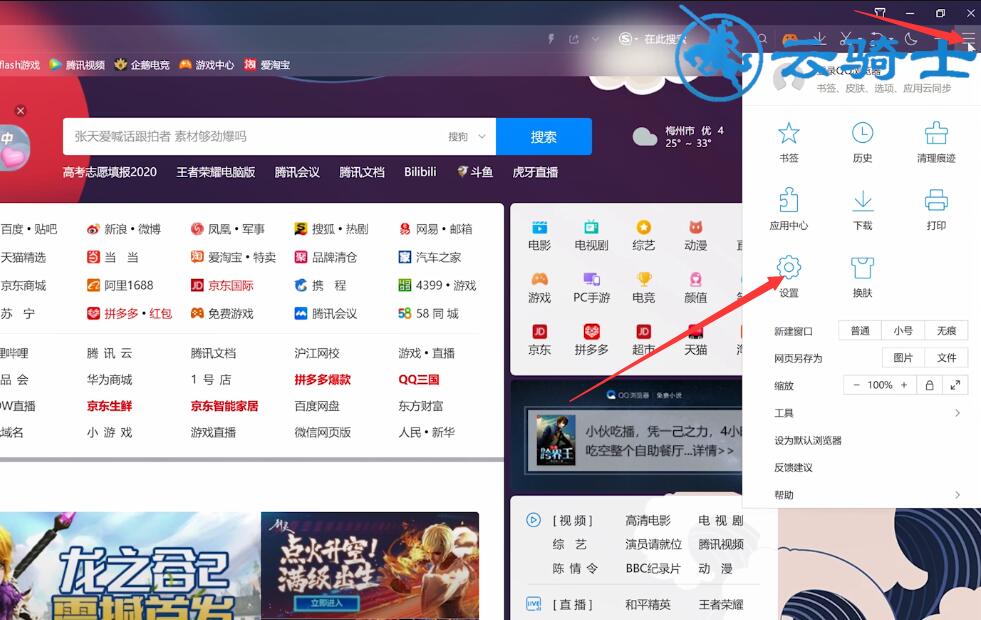This screenshot has width=981, height=620.
Task: Expand the 工具 submenu arrow
Action: (957, 413)
